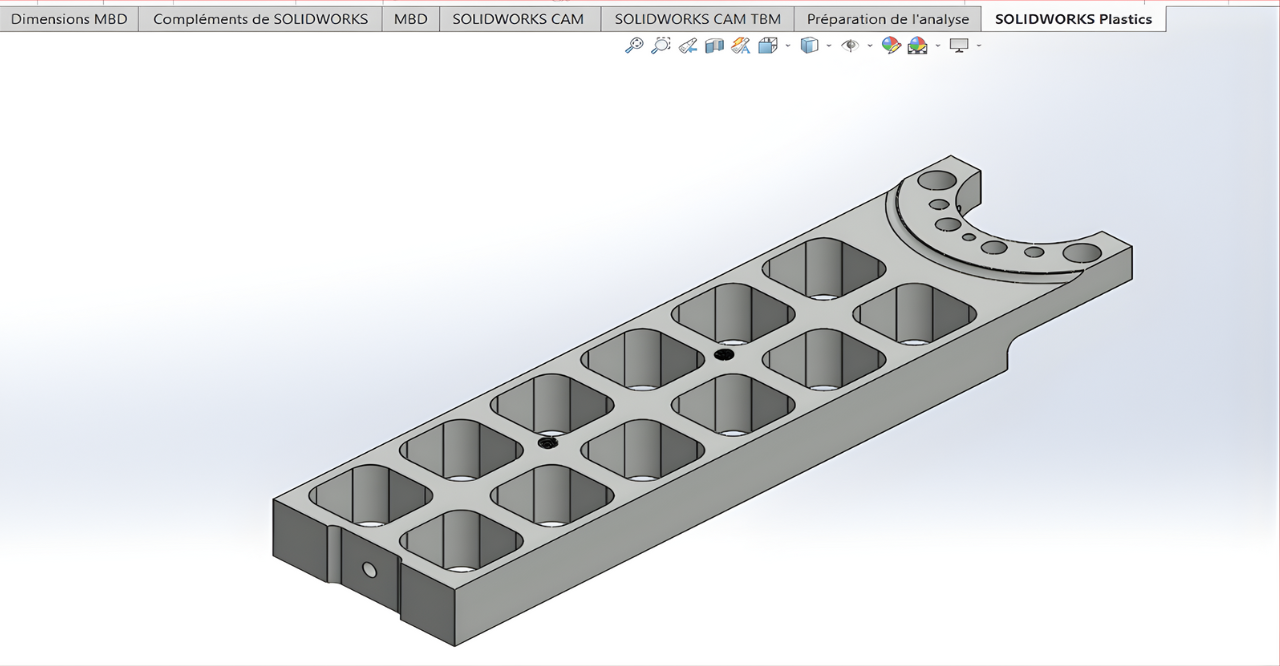Open the Préparation de l'analyse tab
Viewport: 1280px width, 666px height.
point(887,19)
